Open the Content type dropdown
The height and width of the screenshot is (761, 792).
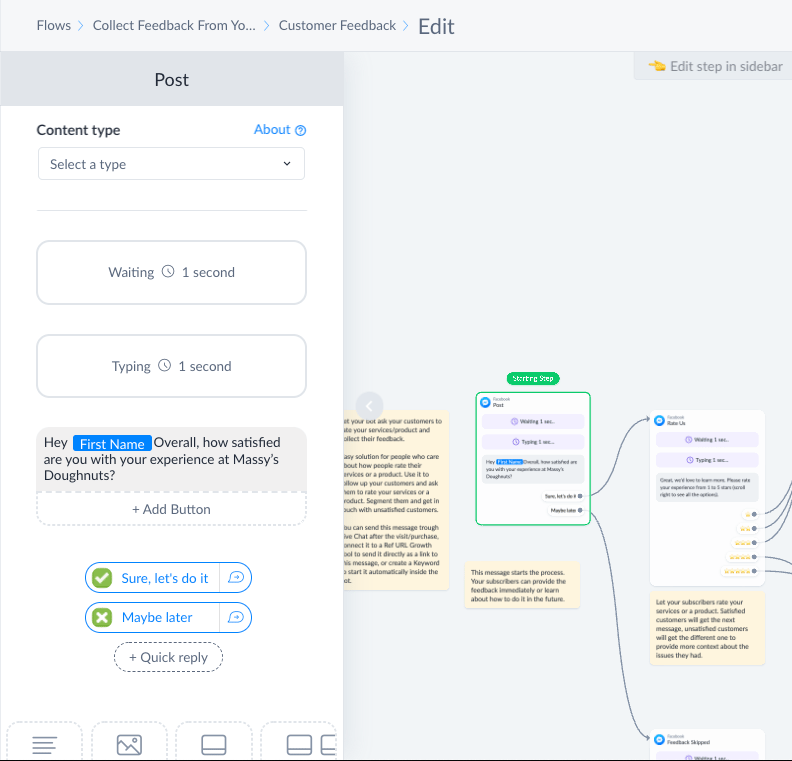click(x=171, y=164)
